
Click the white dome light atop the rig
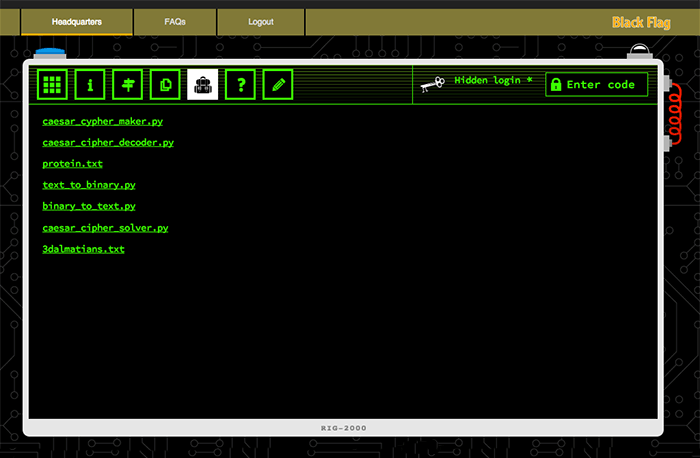(640, 50)
